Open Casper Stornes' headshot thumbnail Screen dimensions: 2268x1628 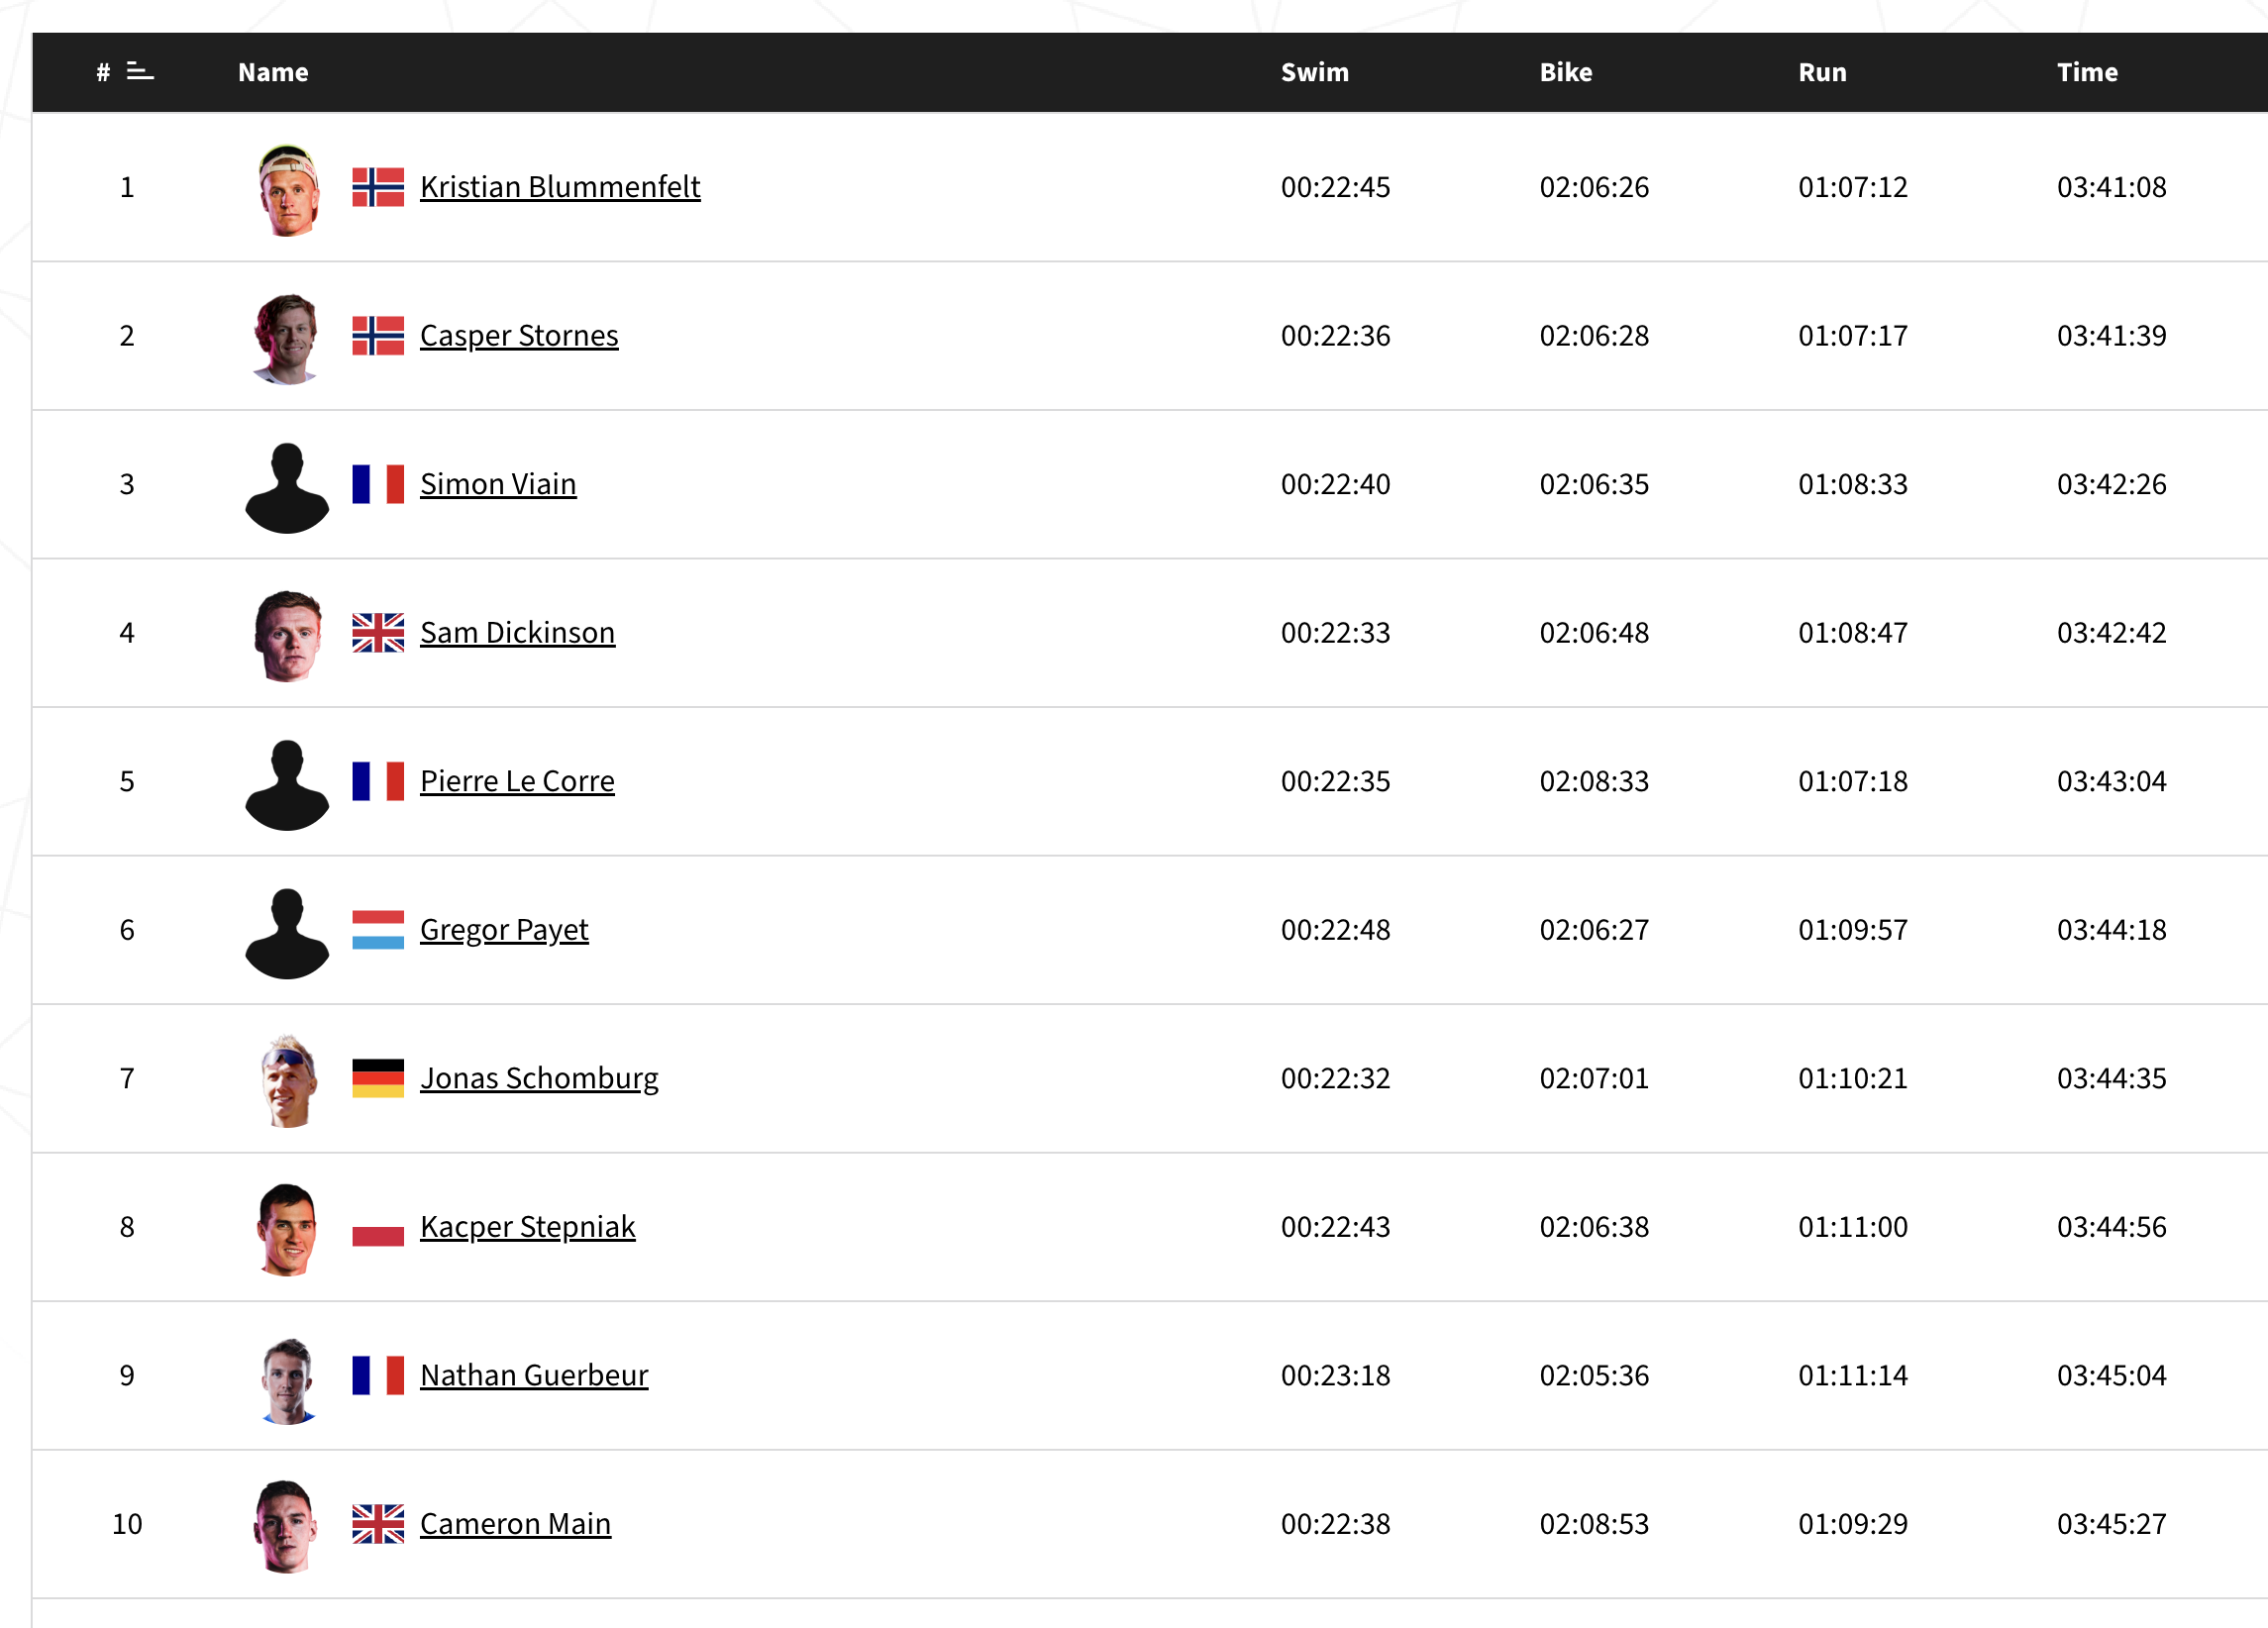pyautogui.click(x=287, y=338)
